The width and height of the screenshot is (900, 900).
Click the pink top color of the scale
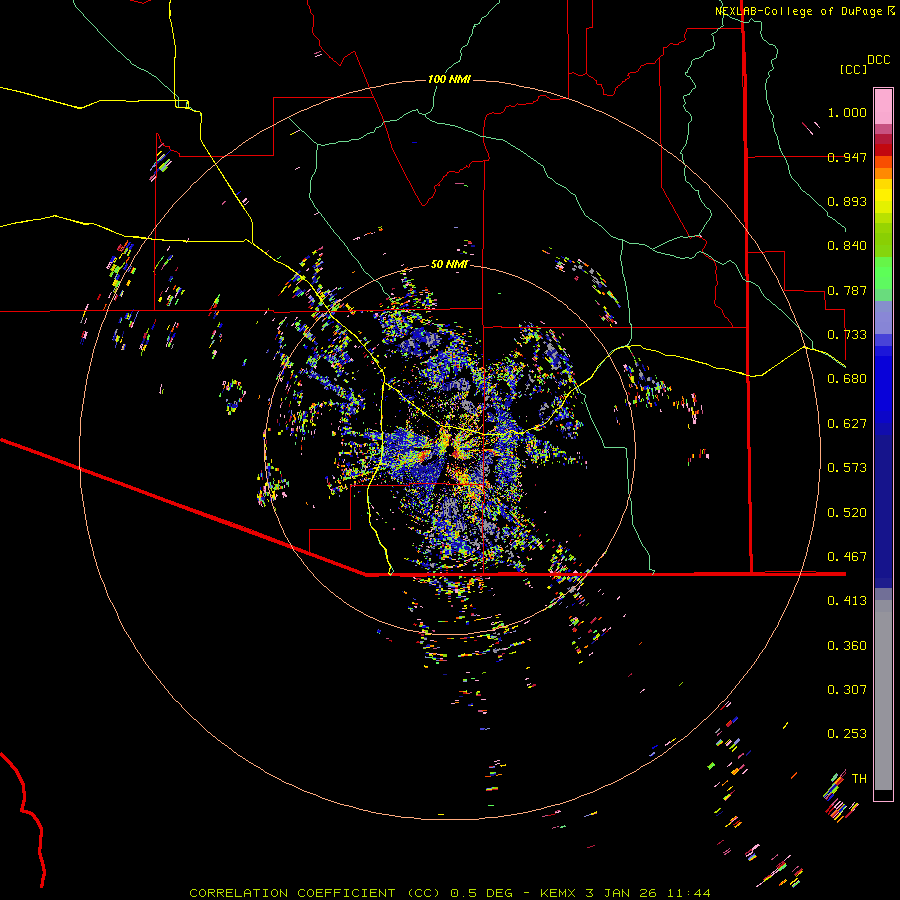pyautogui.click(x=883, y=107)
